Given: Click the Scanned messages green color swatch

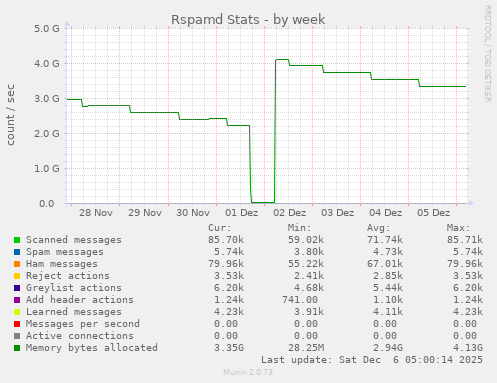Looking at the screenshot, I should [17, 240].
